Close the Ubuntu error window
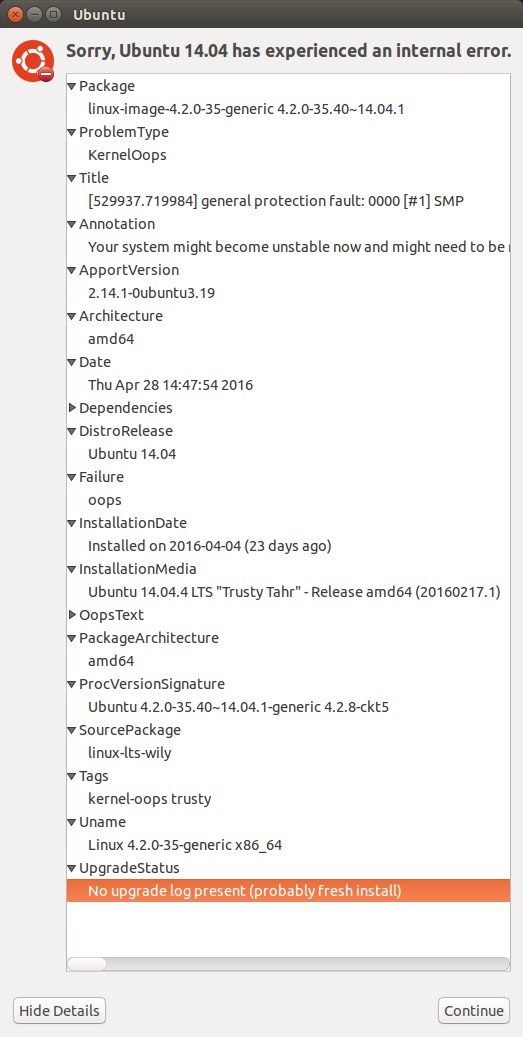The width and height of the screenshot is (523, 1037). coord(15,14)
